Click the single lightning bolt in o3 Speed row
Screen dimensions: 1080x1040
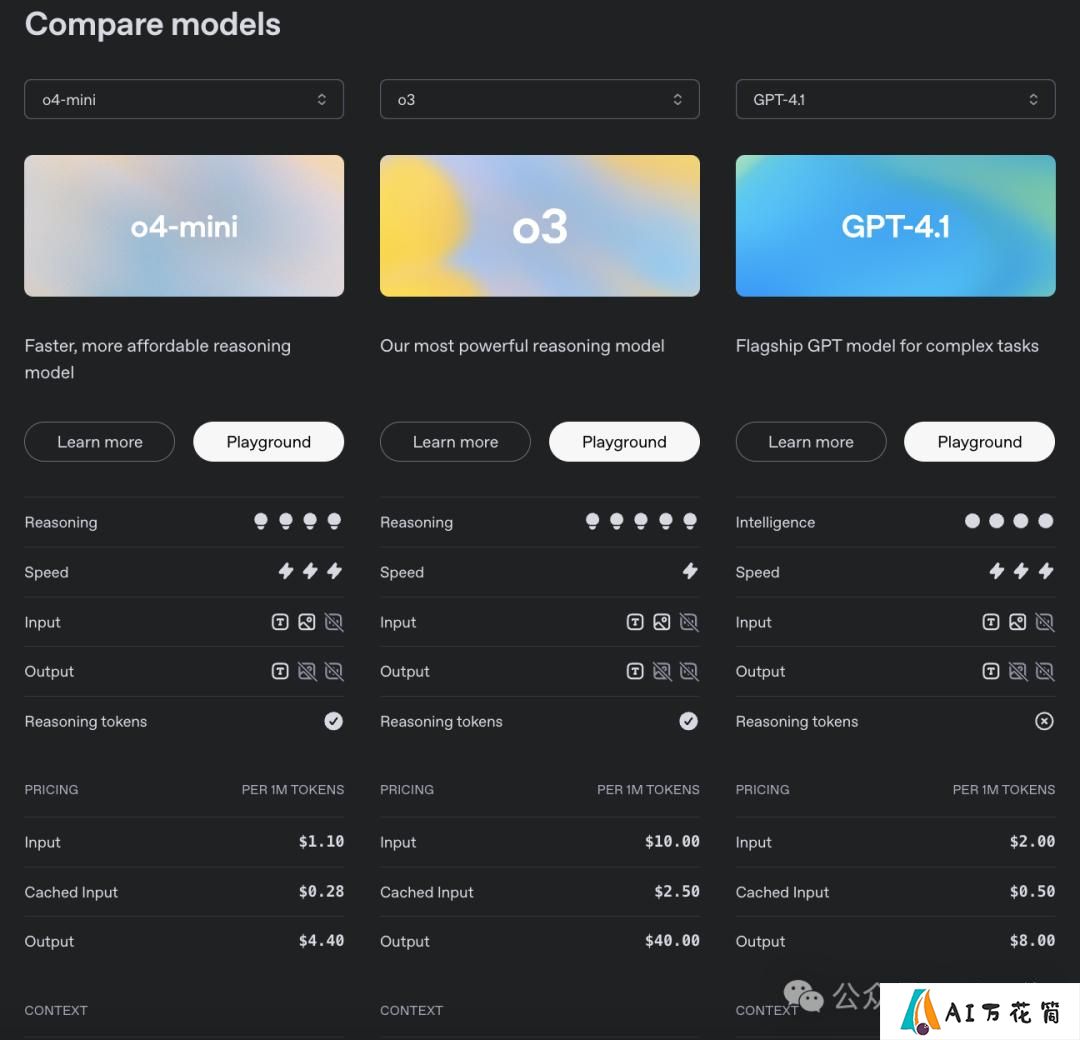tap(690, 571)
